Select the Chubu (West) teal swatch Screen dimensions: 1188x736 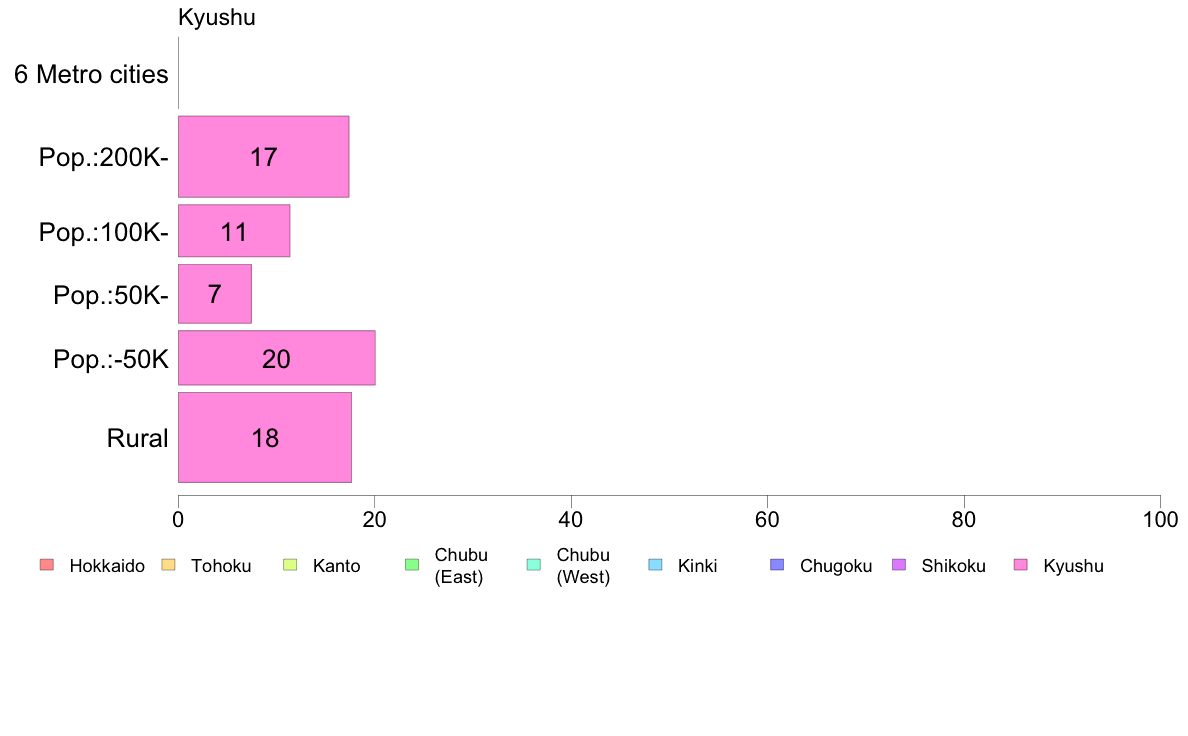coord(533,565)
